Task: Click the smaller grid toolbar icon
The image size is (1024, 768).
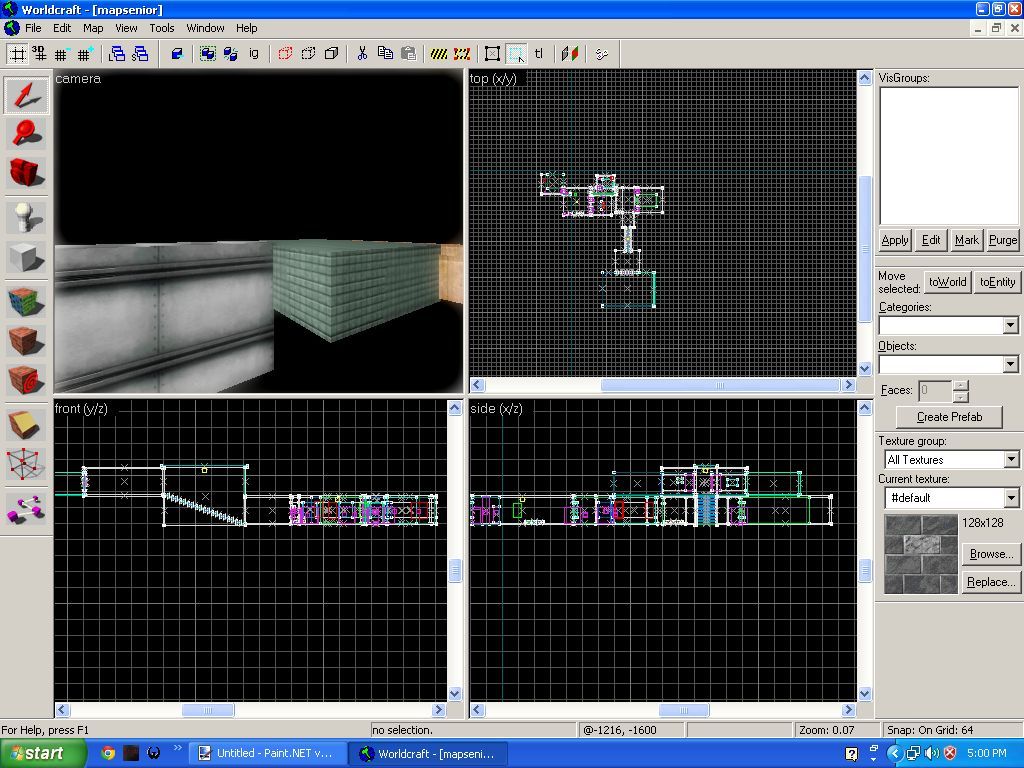Action: pyautogui.click(x=61, y=54)
